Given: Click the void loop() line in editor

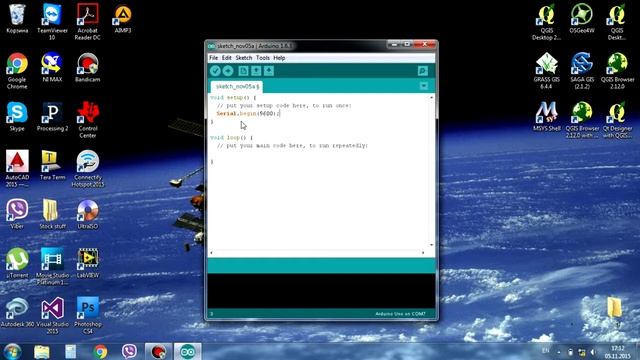Looking at the screenshot, I should pos(231,138).
